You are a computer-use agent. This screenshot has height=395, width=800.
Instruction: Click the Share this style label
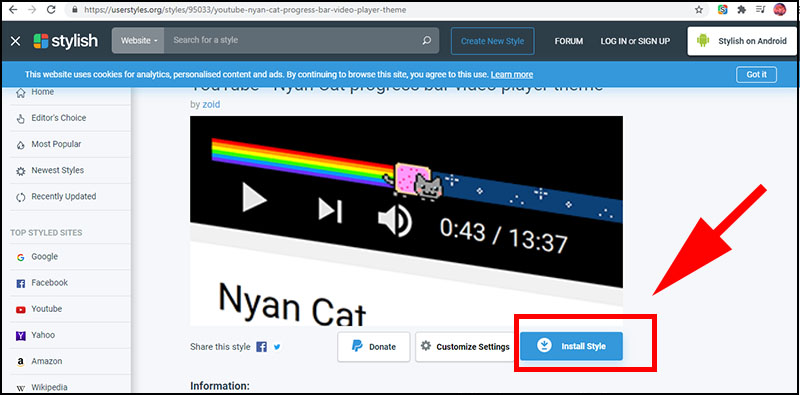point(220,347)
